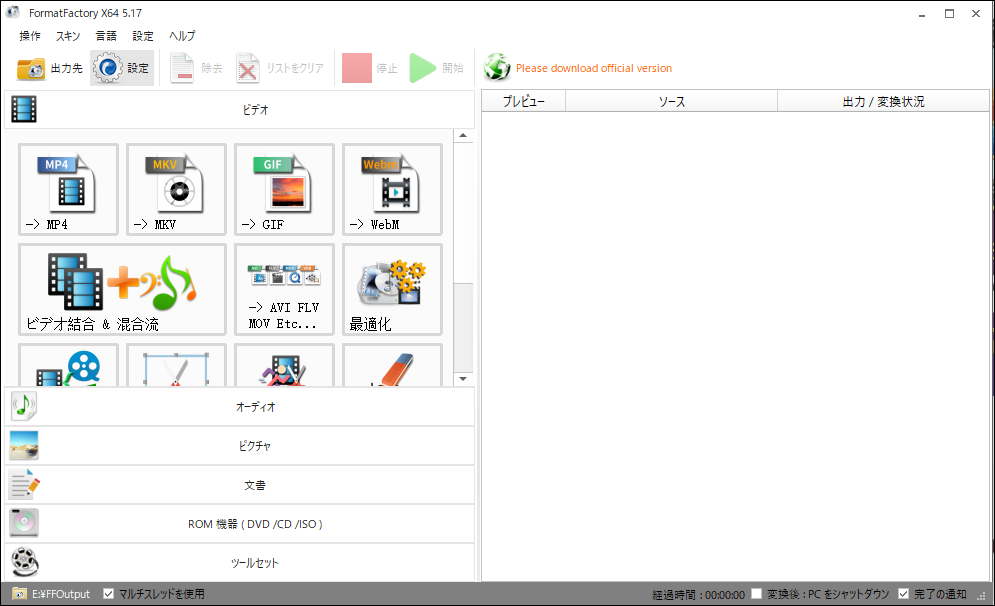Open the スキン skin menu
This screenshot has height=606, width=995.
68,36
